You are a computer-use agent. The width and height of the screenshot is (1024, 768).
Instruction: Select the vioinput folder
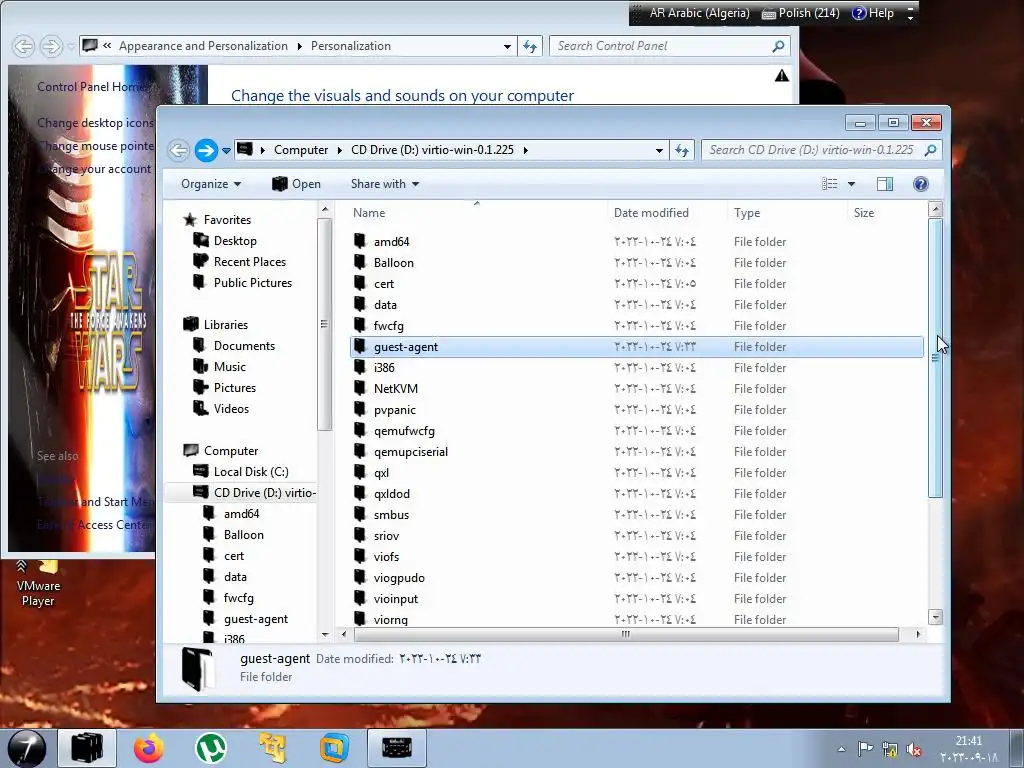[637, 598]
